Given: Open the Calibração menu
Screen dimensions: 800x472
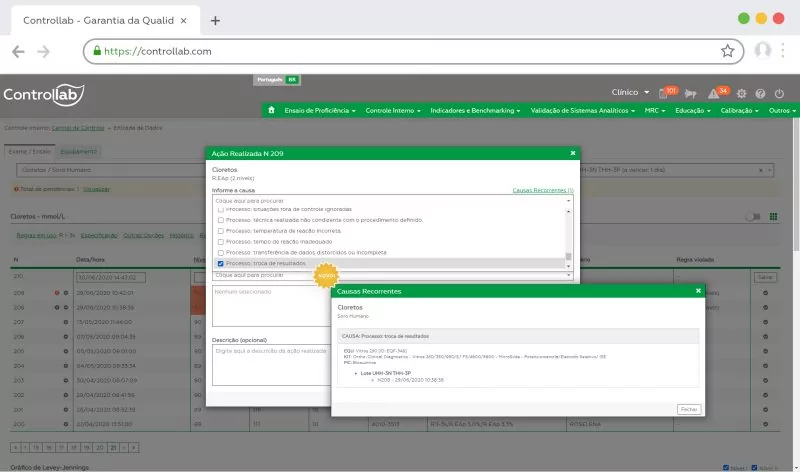Looking at the screenshot, I should coord(739,110).
